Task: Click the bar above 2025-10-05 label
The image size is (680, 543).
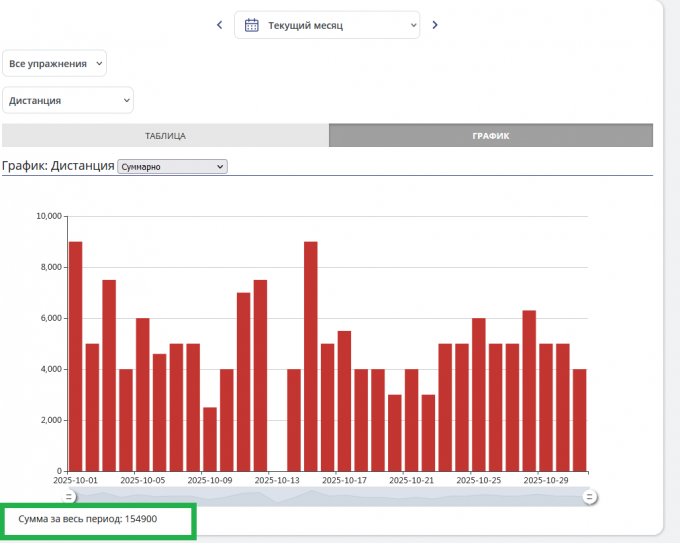Action: tap(143, 395)
